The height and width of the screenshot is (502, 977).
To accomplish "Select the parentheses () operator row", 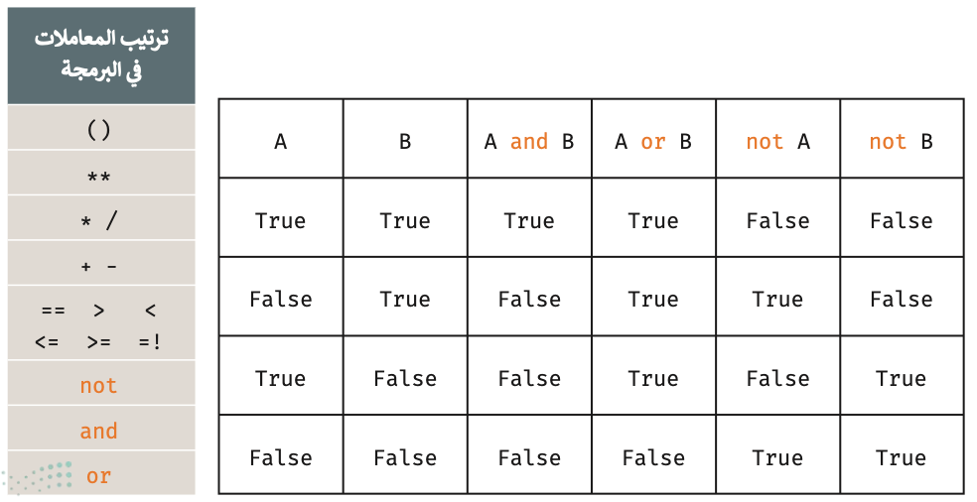I will pos(101,127).
